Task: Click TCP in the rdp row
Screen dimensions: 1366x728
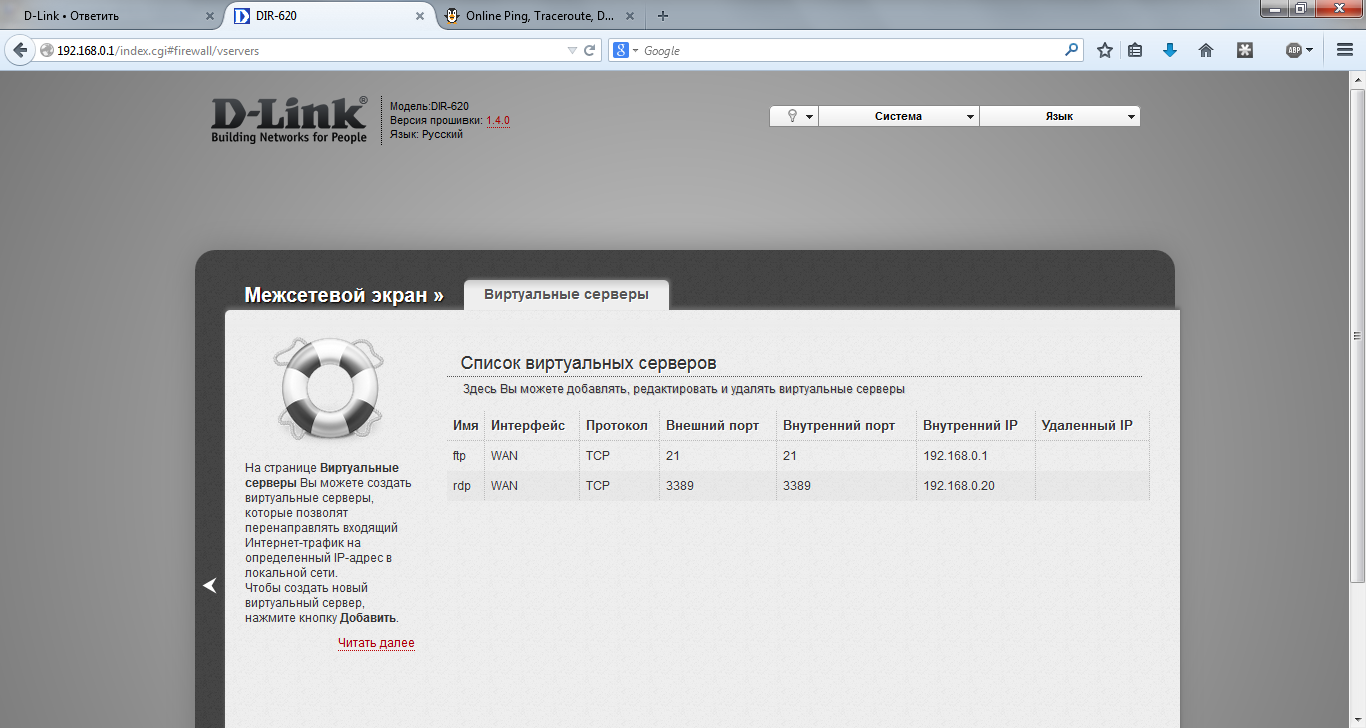Action: [598, 486]
